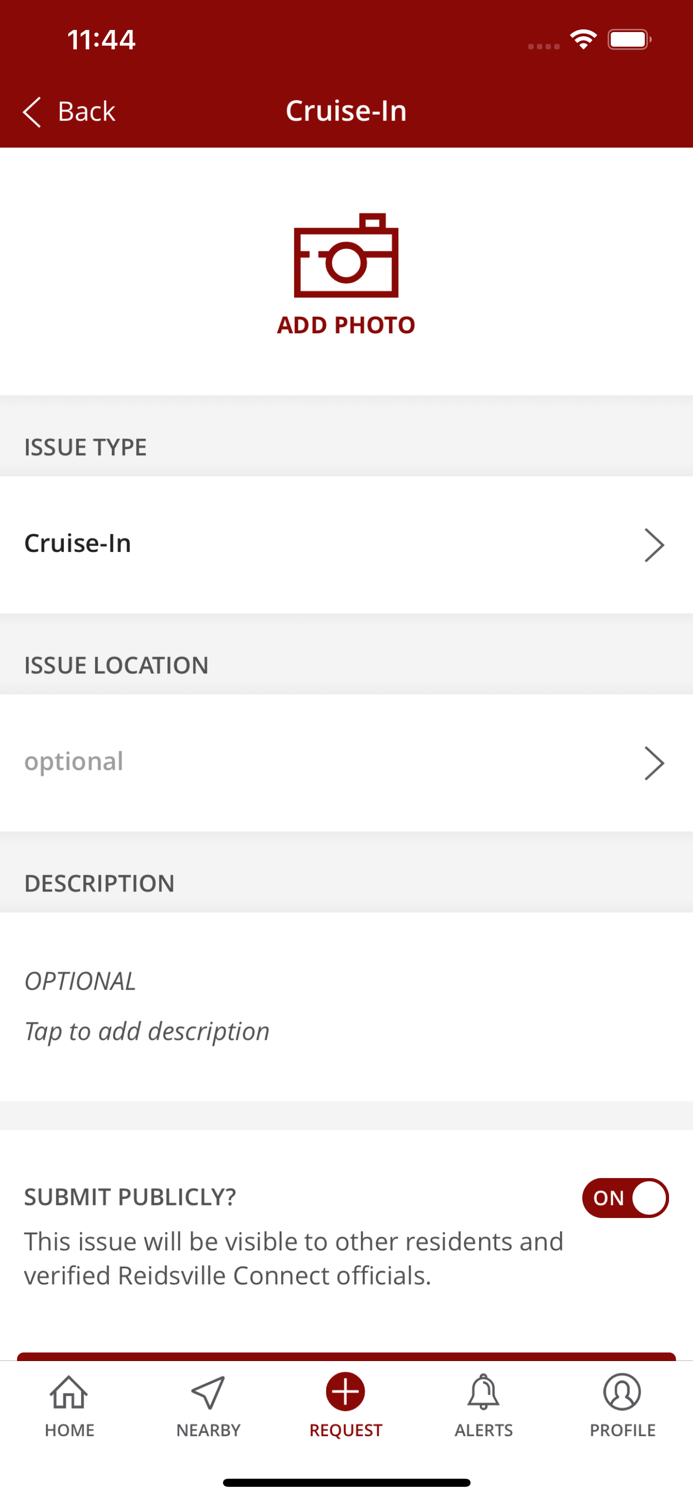This screenshot has width=693, height=1500.
Task: Expand the Cruise-In issue type chevron
Action: [654, 545]
